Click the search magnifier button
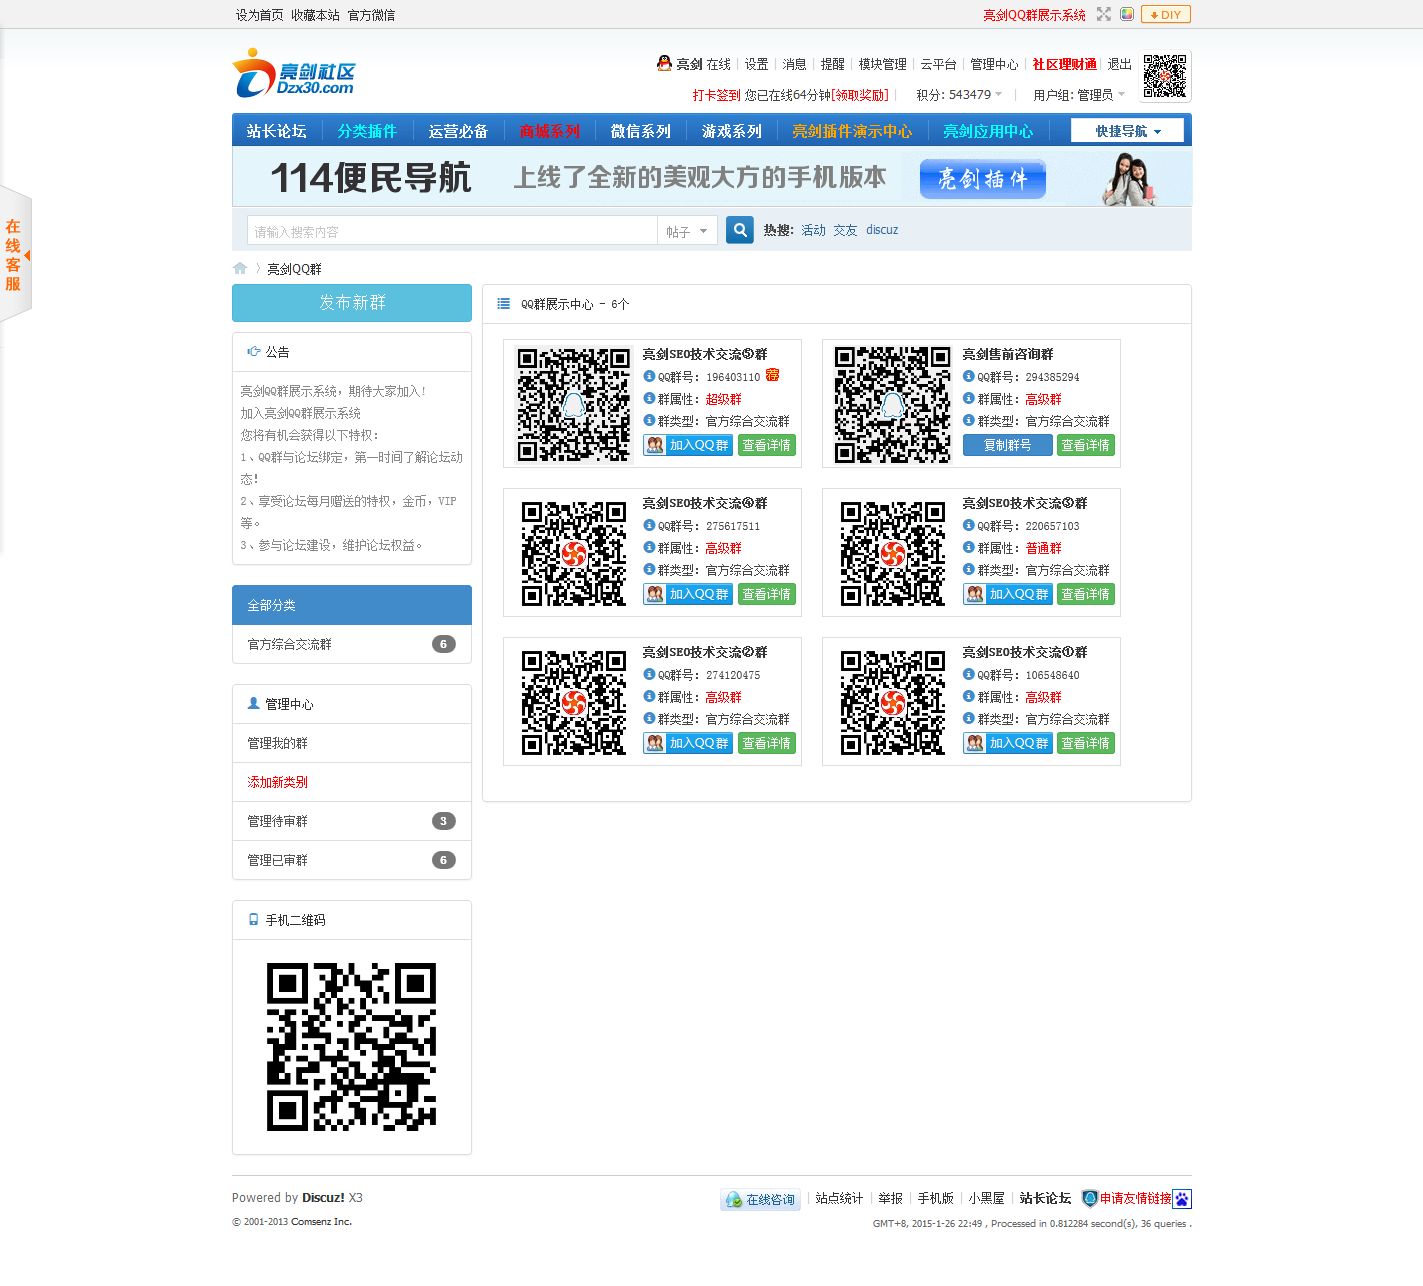This screenshot has height=1286, width=1423. coord(740,230)
